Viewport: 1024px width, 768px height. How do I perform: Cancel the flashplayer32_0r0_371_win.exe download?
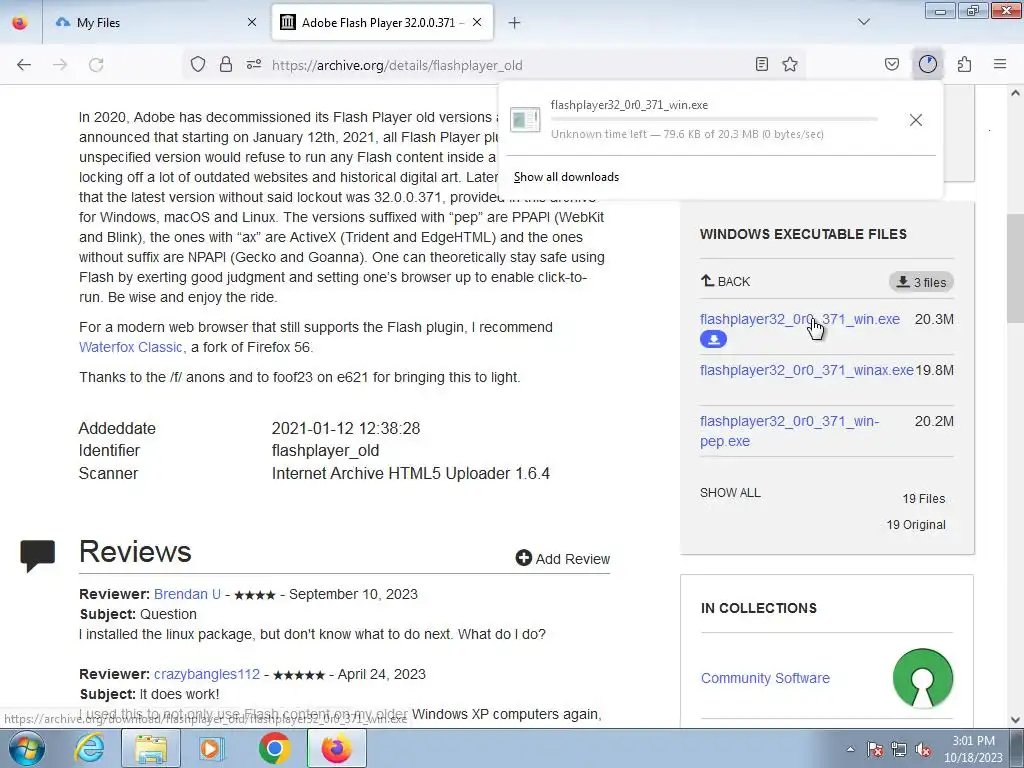coord(916,120)
